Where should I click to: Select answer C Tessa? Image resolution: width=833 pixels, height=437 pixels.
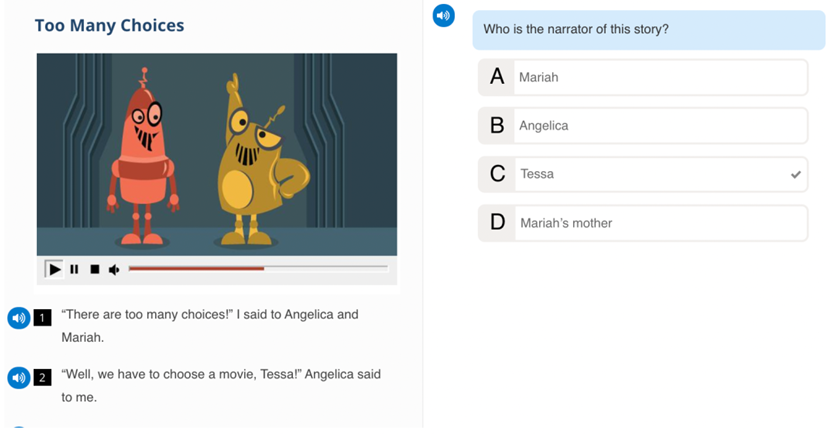click(x=643, y=174)
